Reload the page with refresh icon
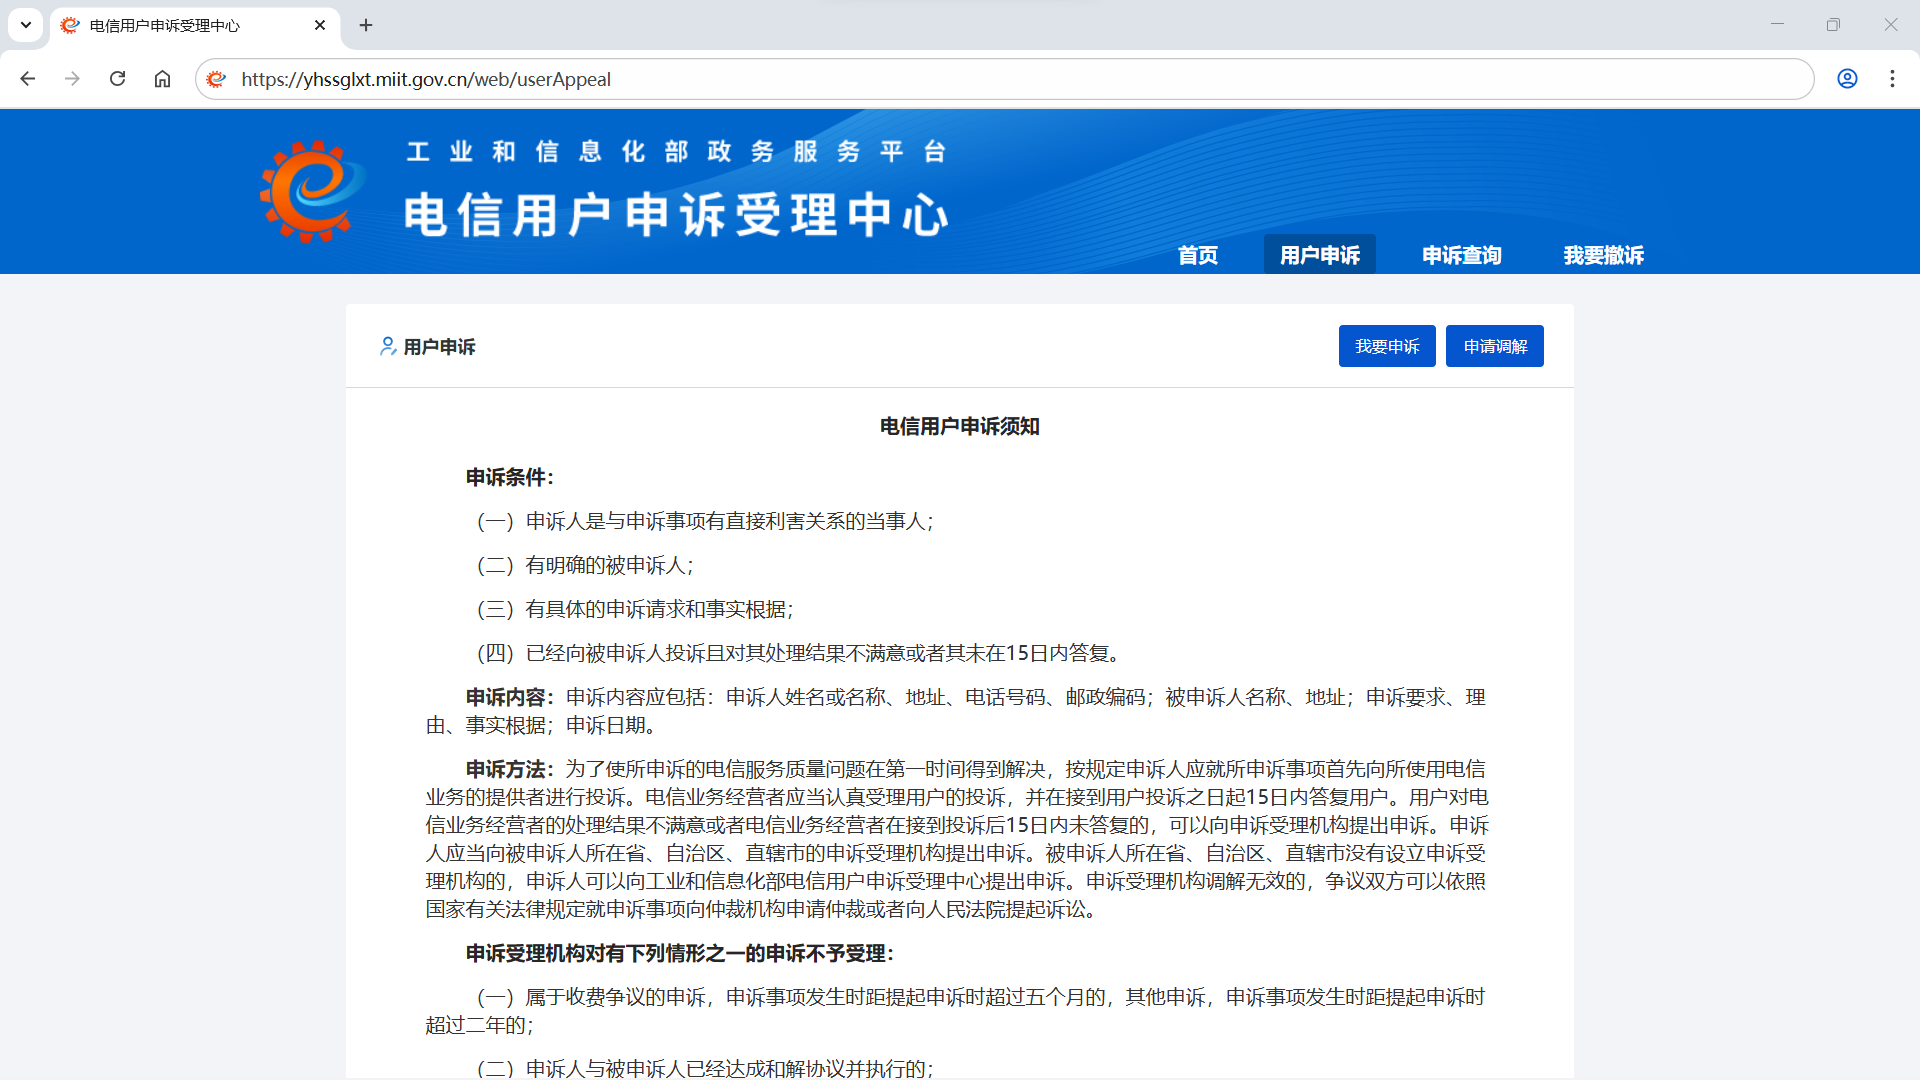 (x=117, y=79)
